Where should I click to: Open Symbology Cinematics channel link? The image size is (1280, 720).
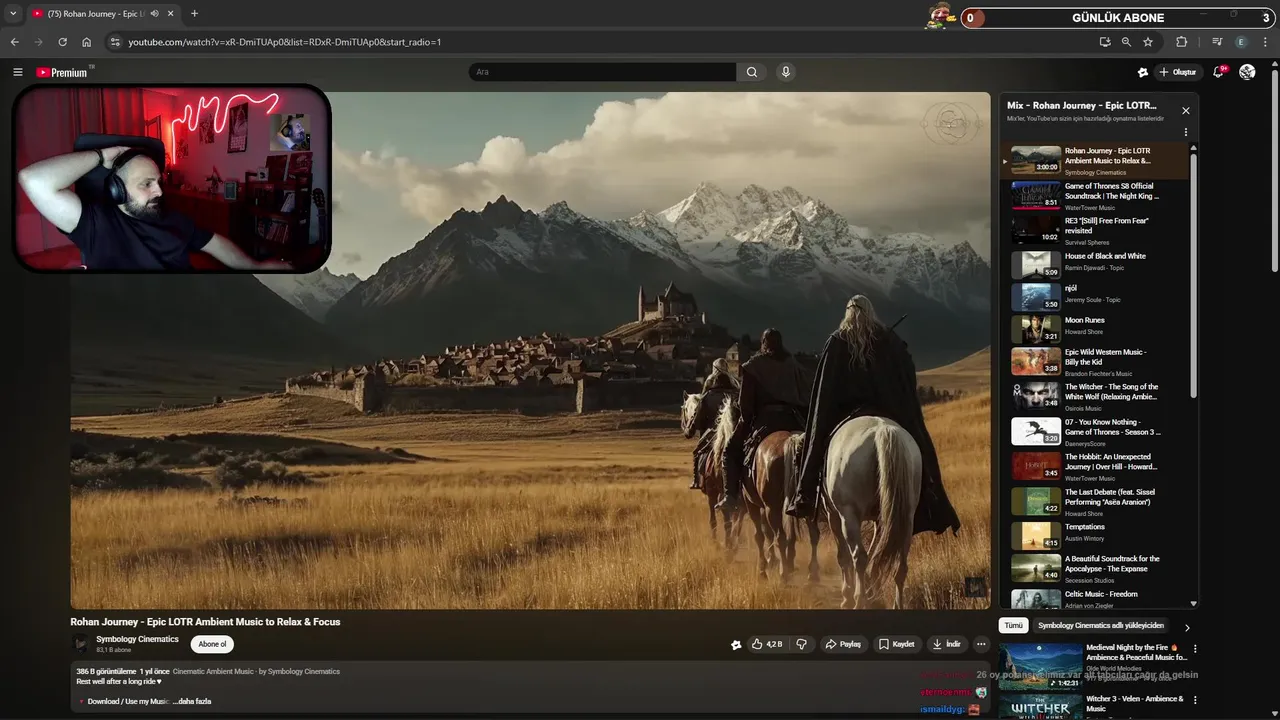coord(137,639)
